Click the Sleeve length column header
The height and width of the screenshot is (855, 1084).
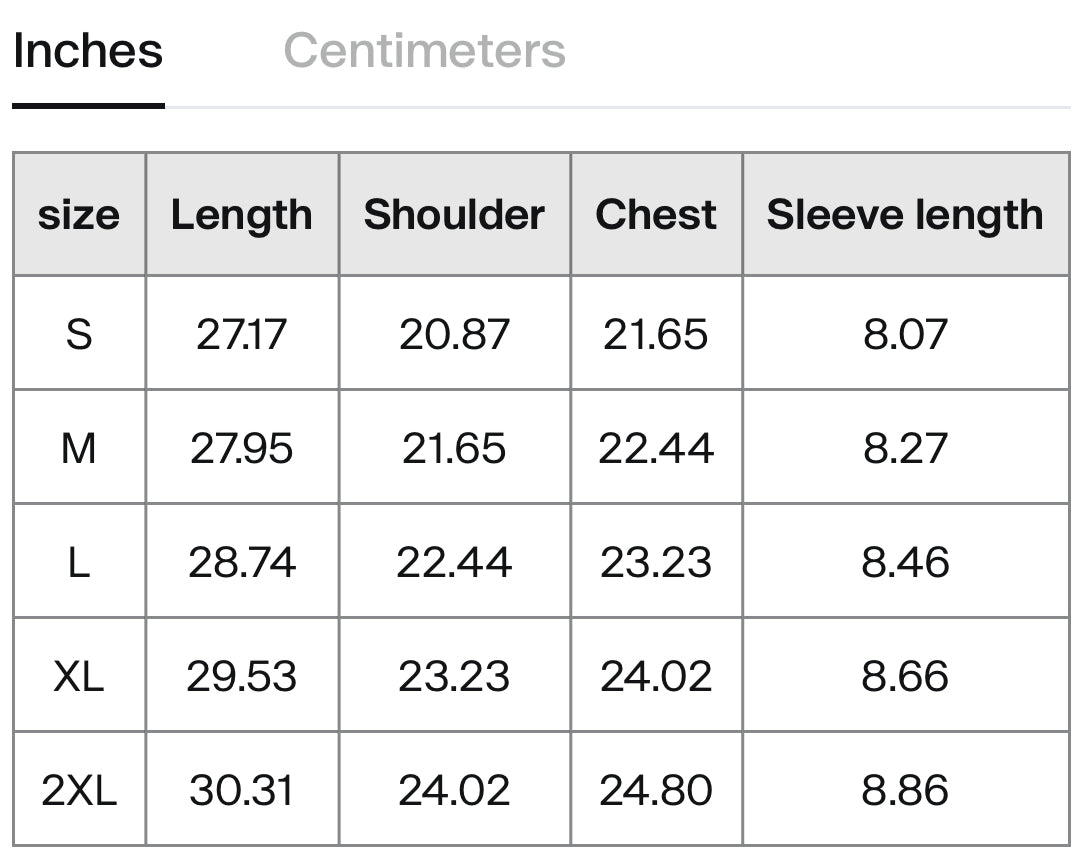point(905,215)
